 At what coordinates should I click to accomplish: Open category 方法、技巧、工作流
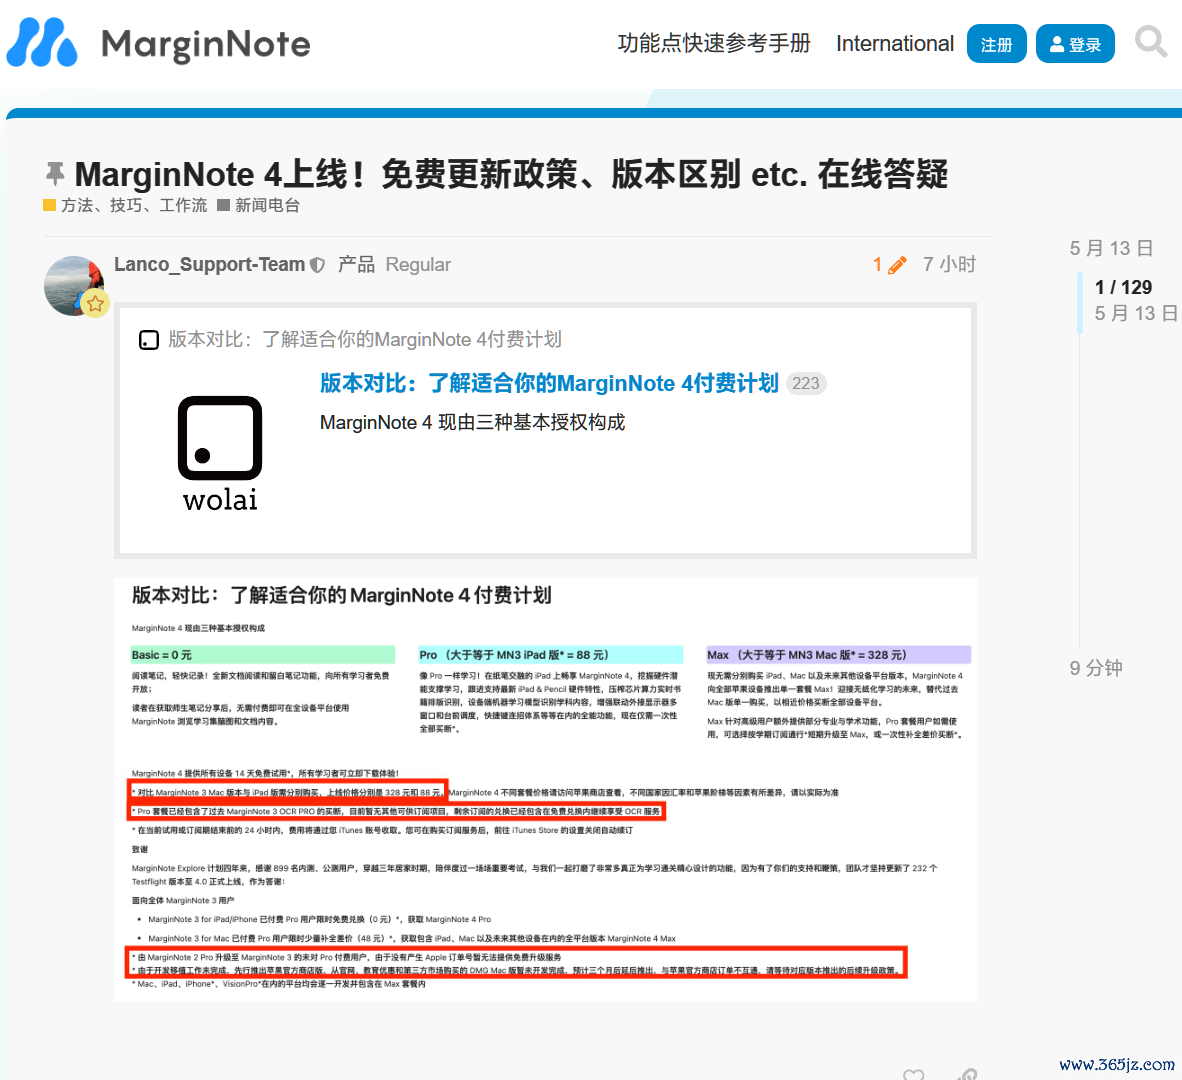[x=133, y=205]
